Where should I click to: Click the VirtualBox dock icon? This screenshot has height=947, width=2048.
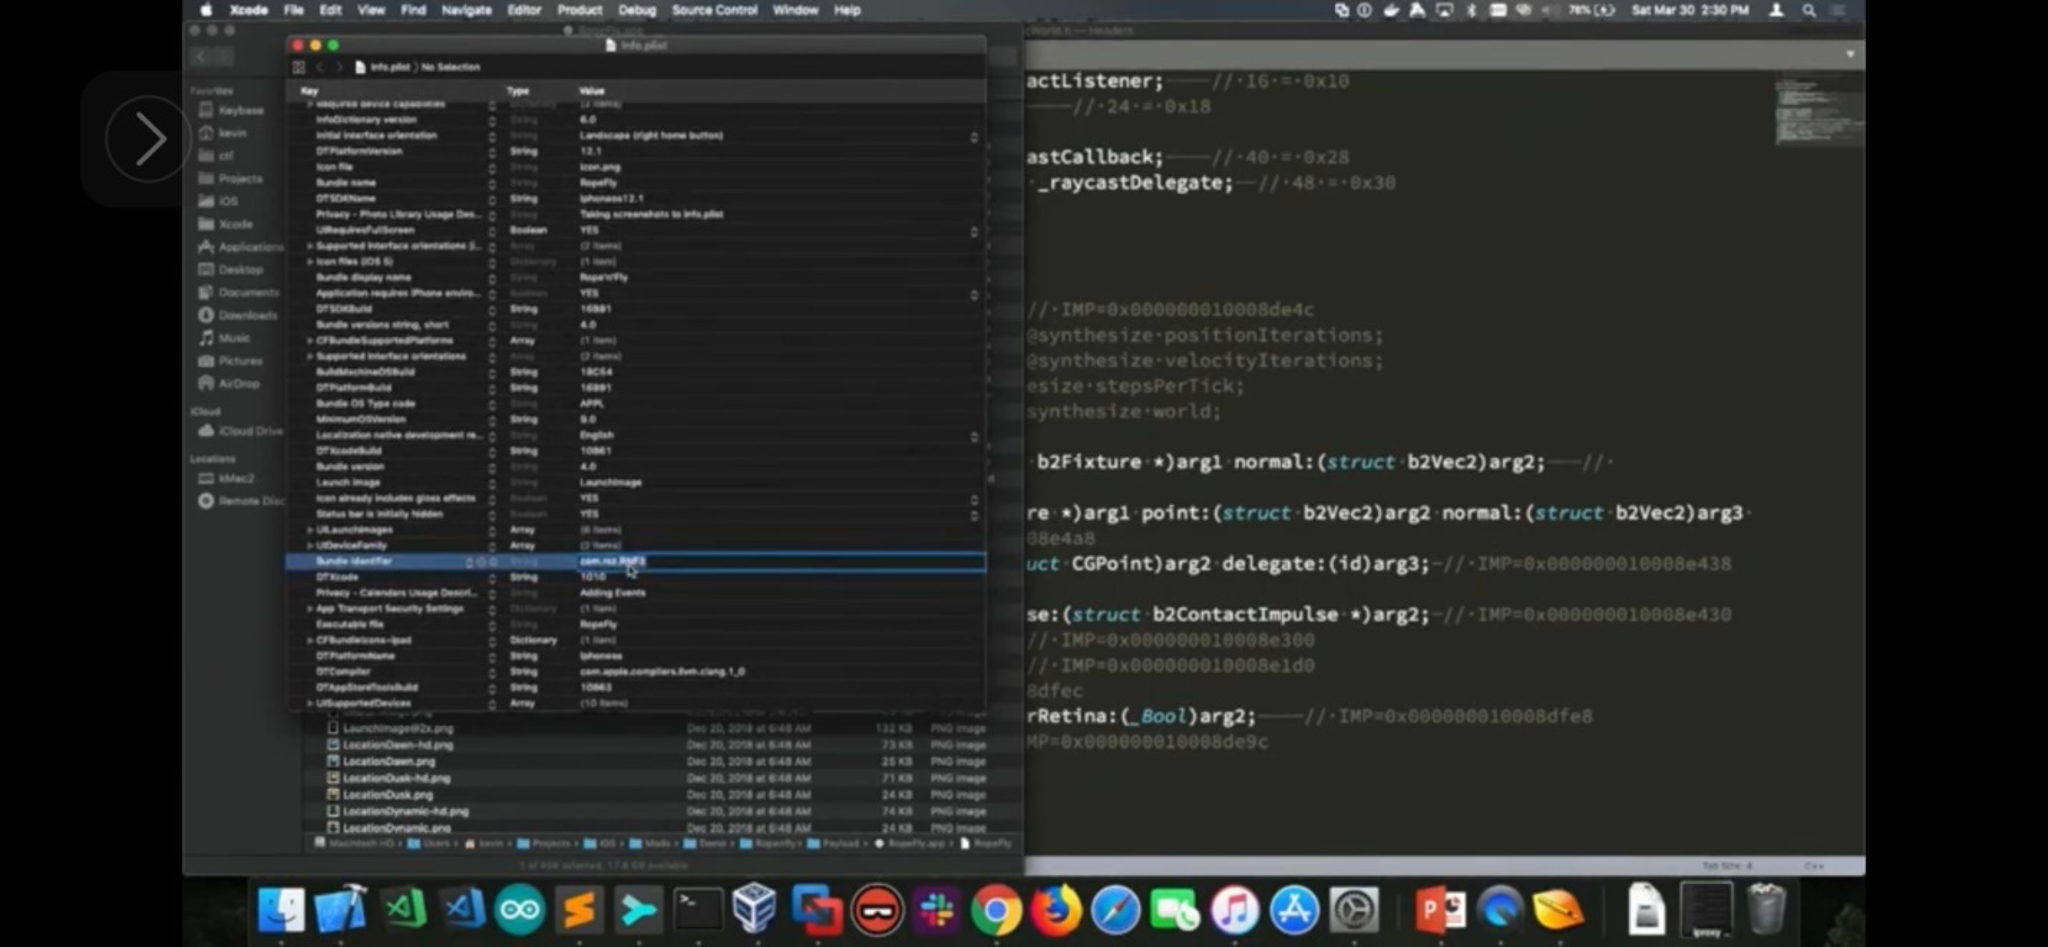(x=754, y=910)
